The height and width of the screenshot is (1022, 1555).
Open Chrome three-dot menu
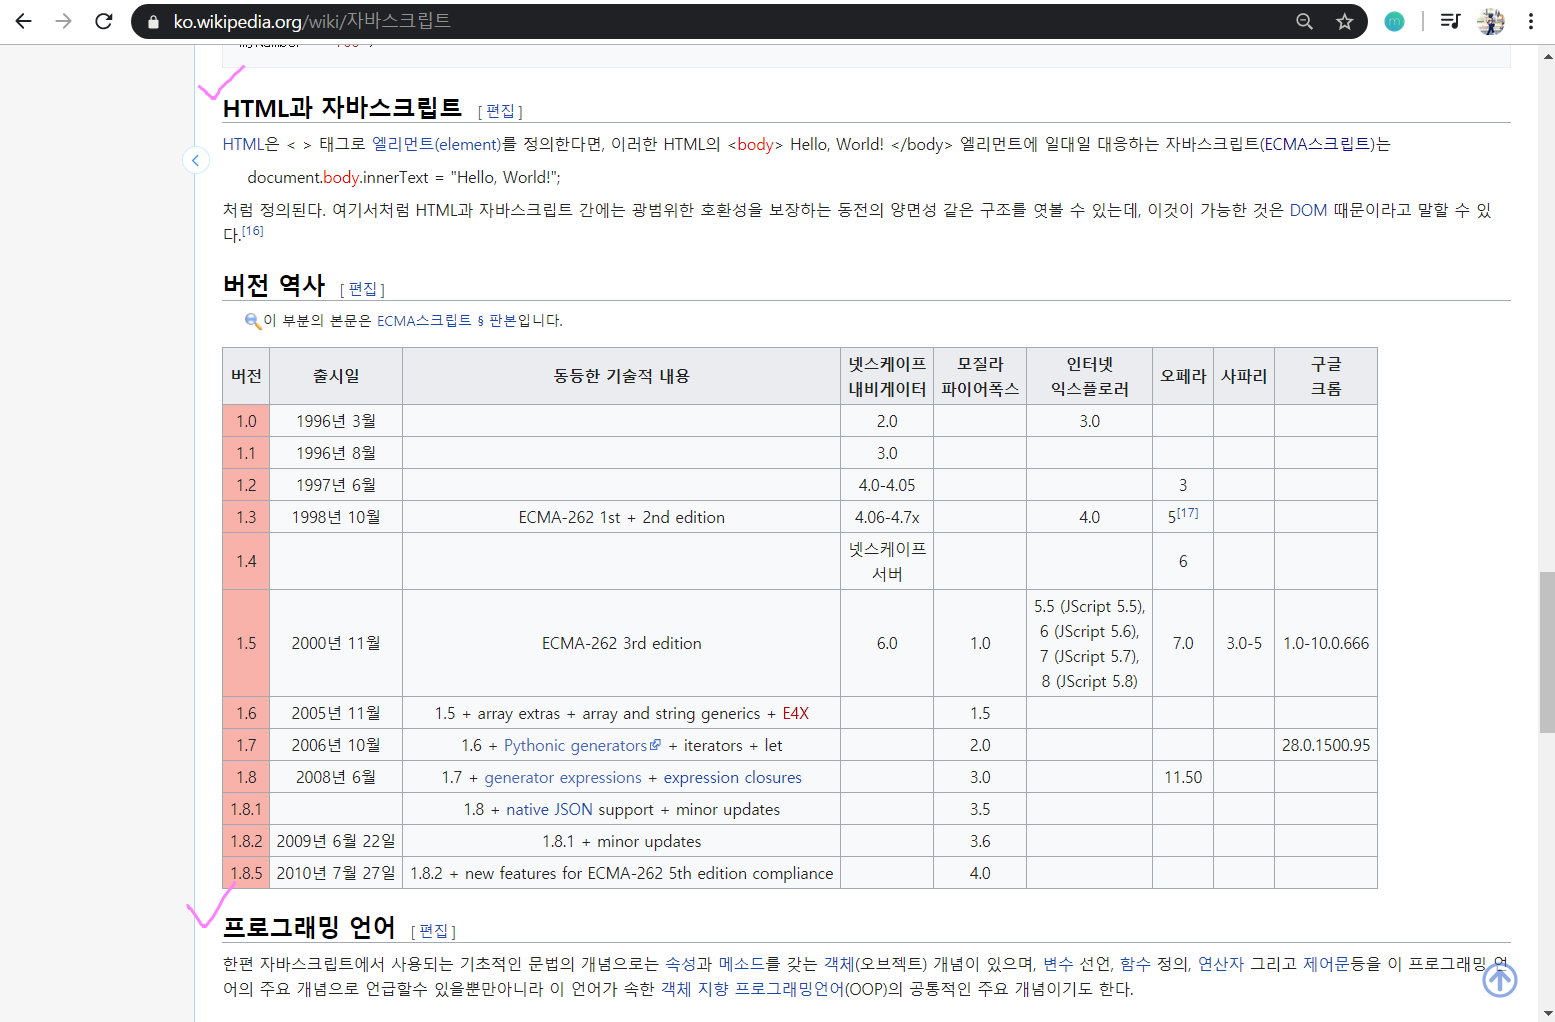pyautogui.click(x=1531, y=21)
